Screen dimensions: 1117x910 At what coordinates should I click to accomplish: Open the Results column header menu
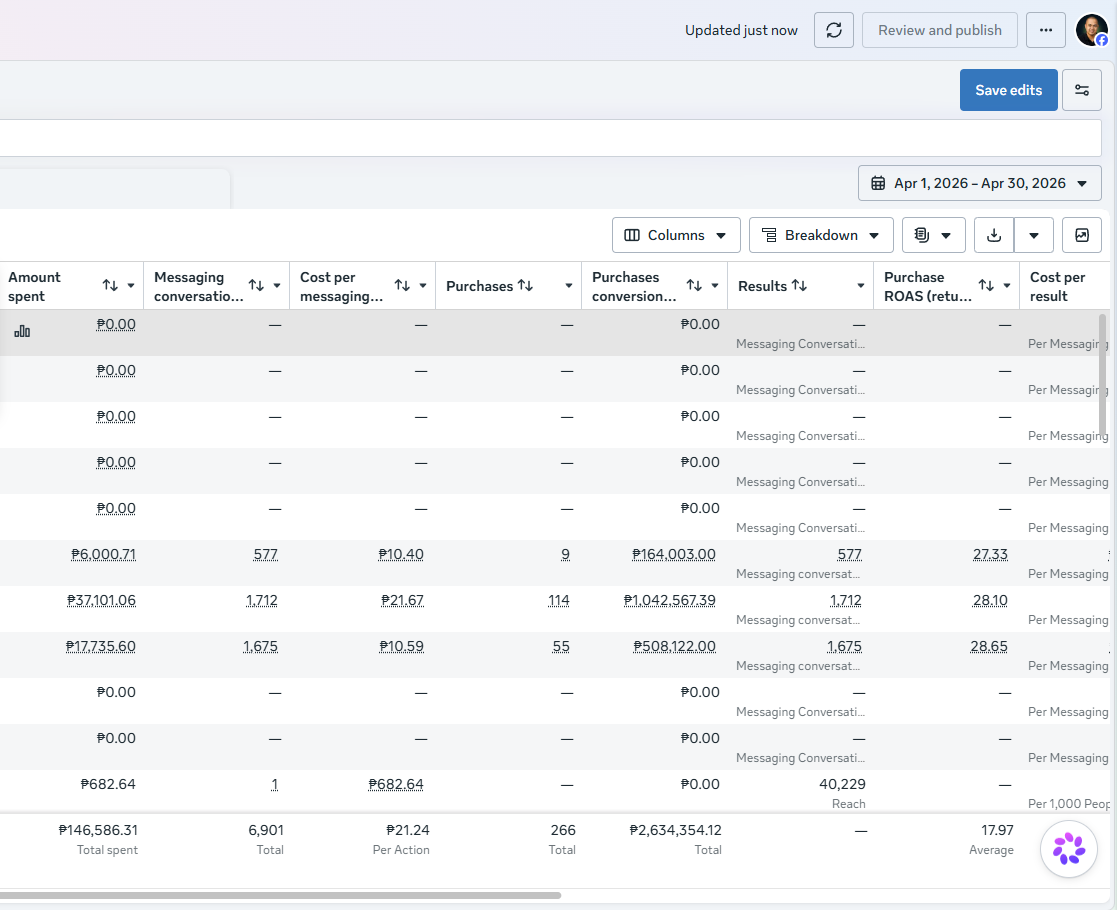click(x=861, y=286)
